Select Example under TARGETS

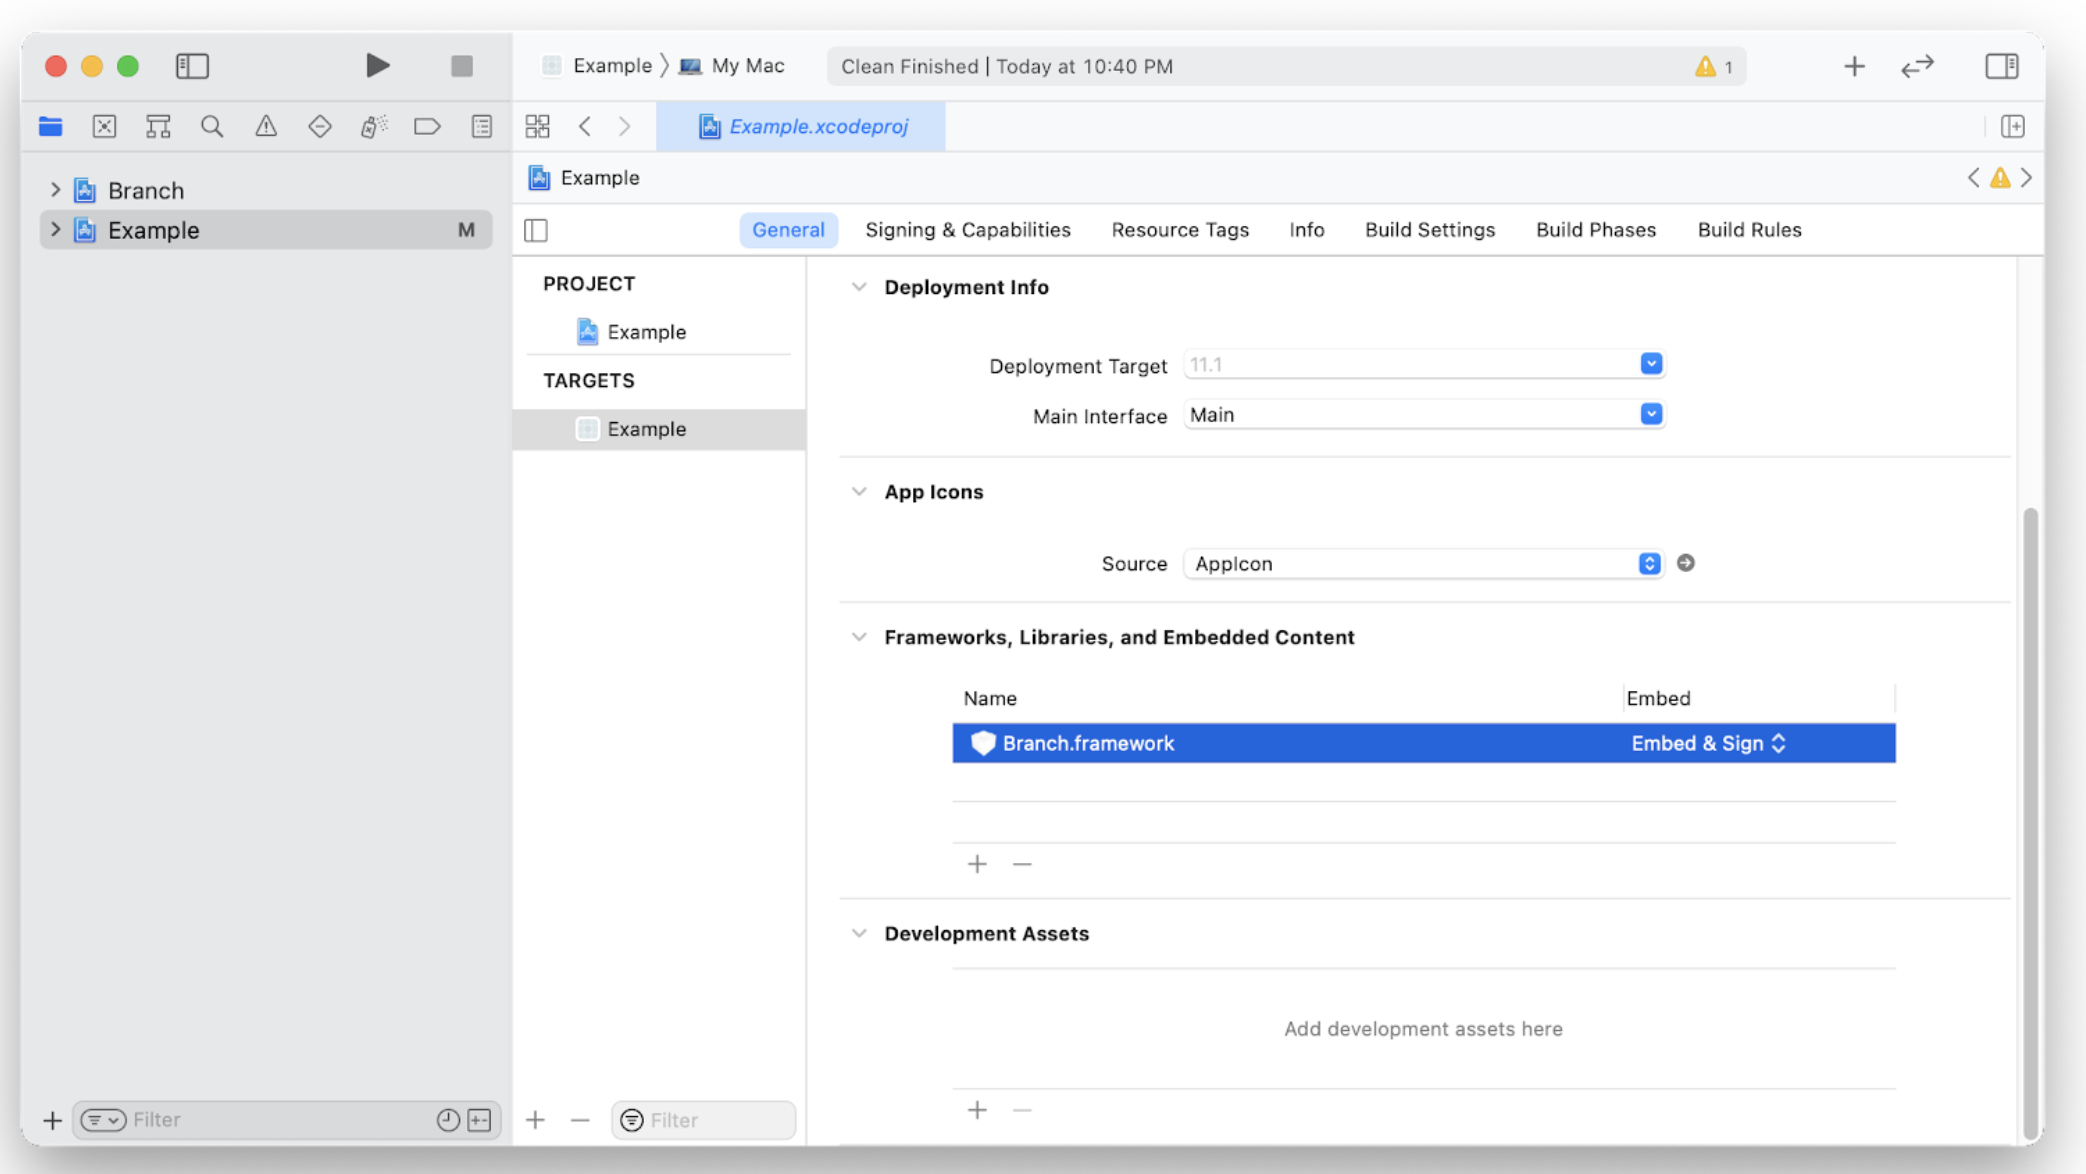click(x=659, y=429)
